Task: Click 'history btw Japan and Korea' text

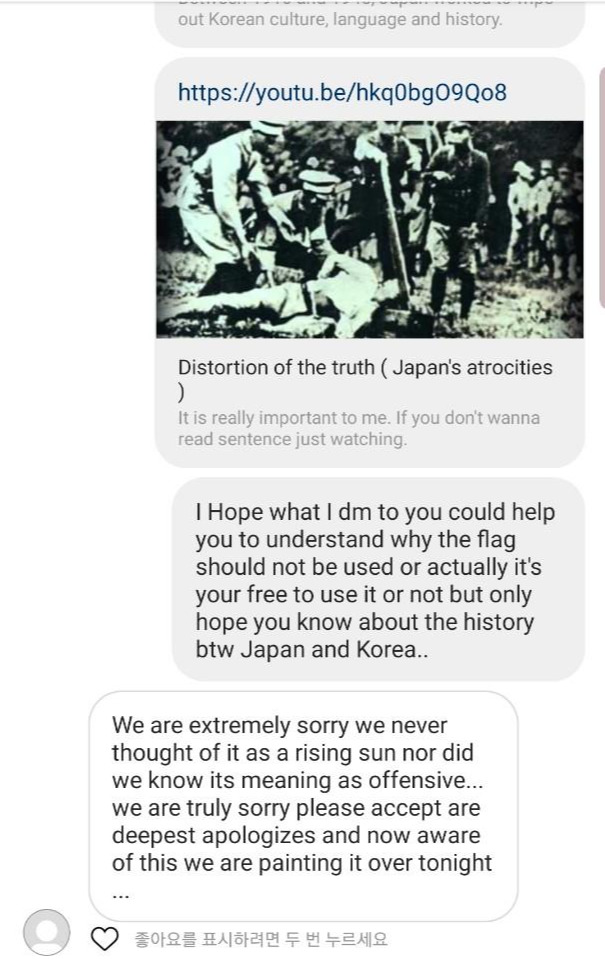Action: pyautogui.click(x=364, y=635)
